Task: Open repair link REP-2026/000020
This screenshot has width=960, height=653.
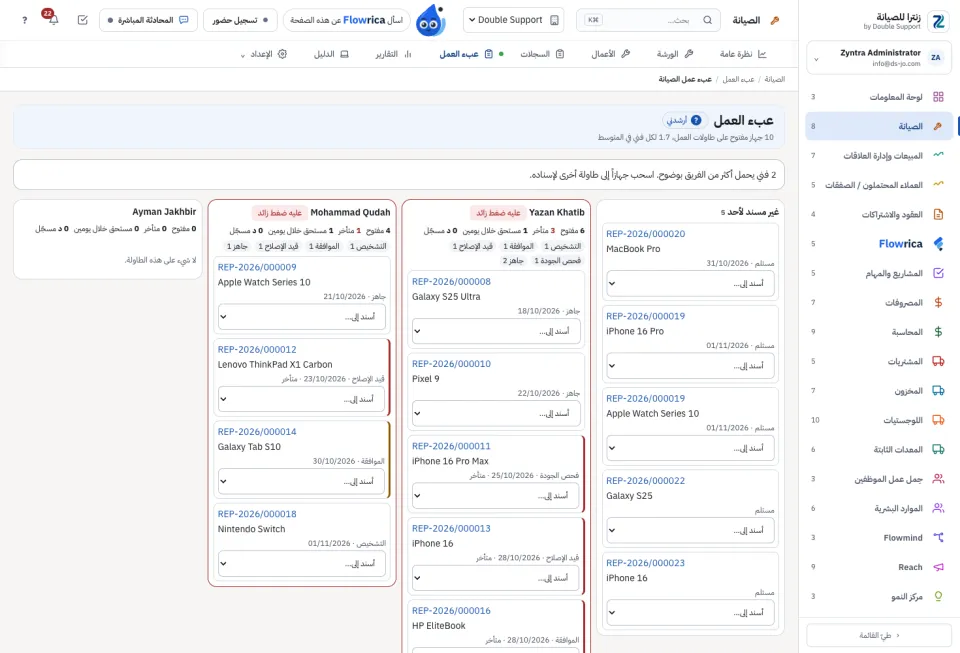Action: click(x=645, y=234)
